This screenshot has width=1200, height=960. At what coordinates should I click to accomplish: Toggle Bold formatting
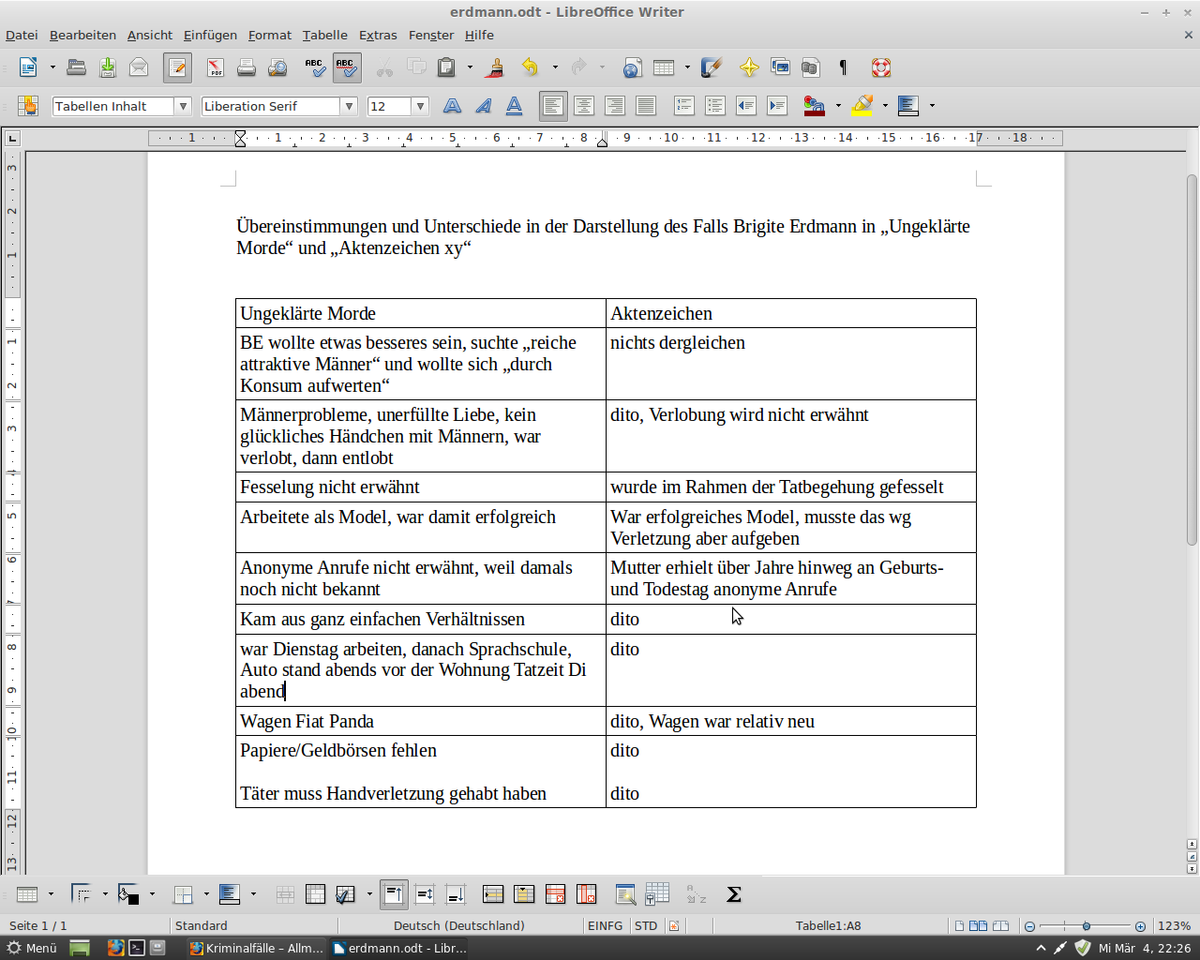click(x=452, y=106)
